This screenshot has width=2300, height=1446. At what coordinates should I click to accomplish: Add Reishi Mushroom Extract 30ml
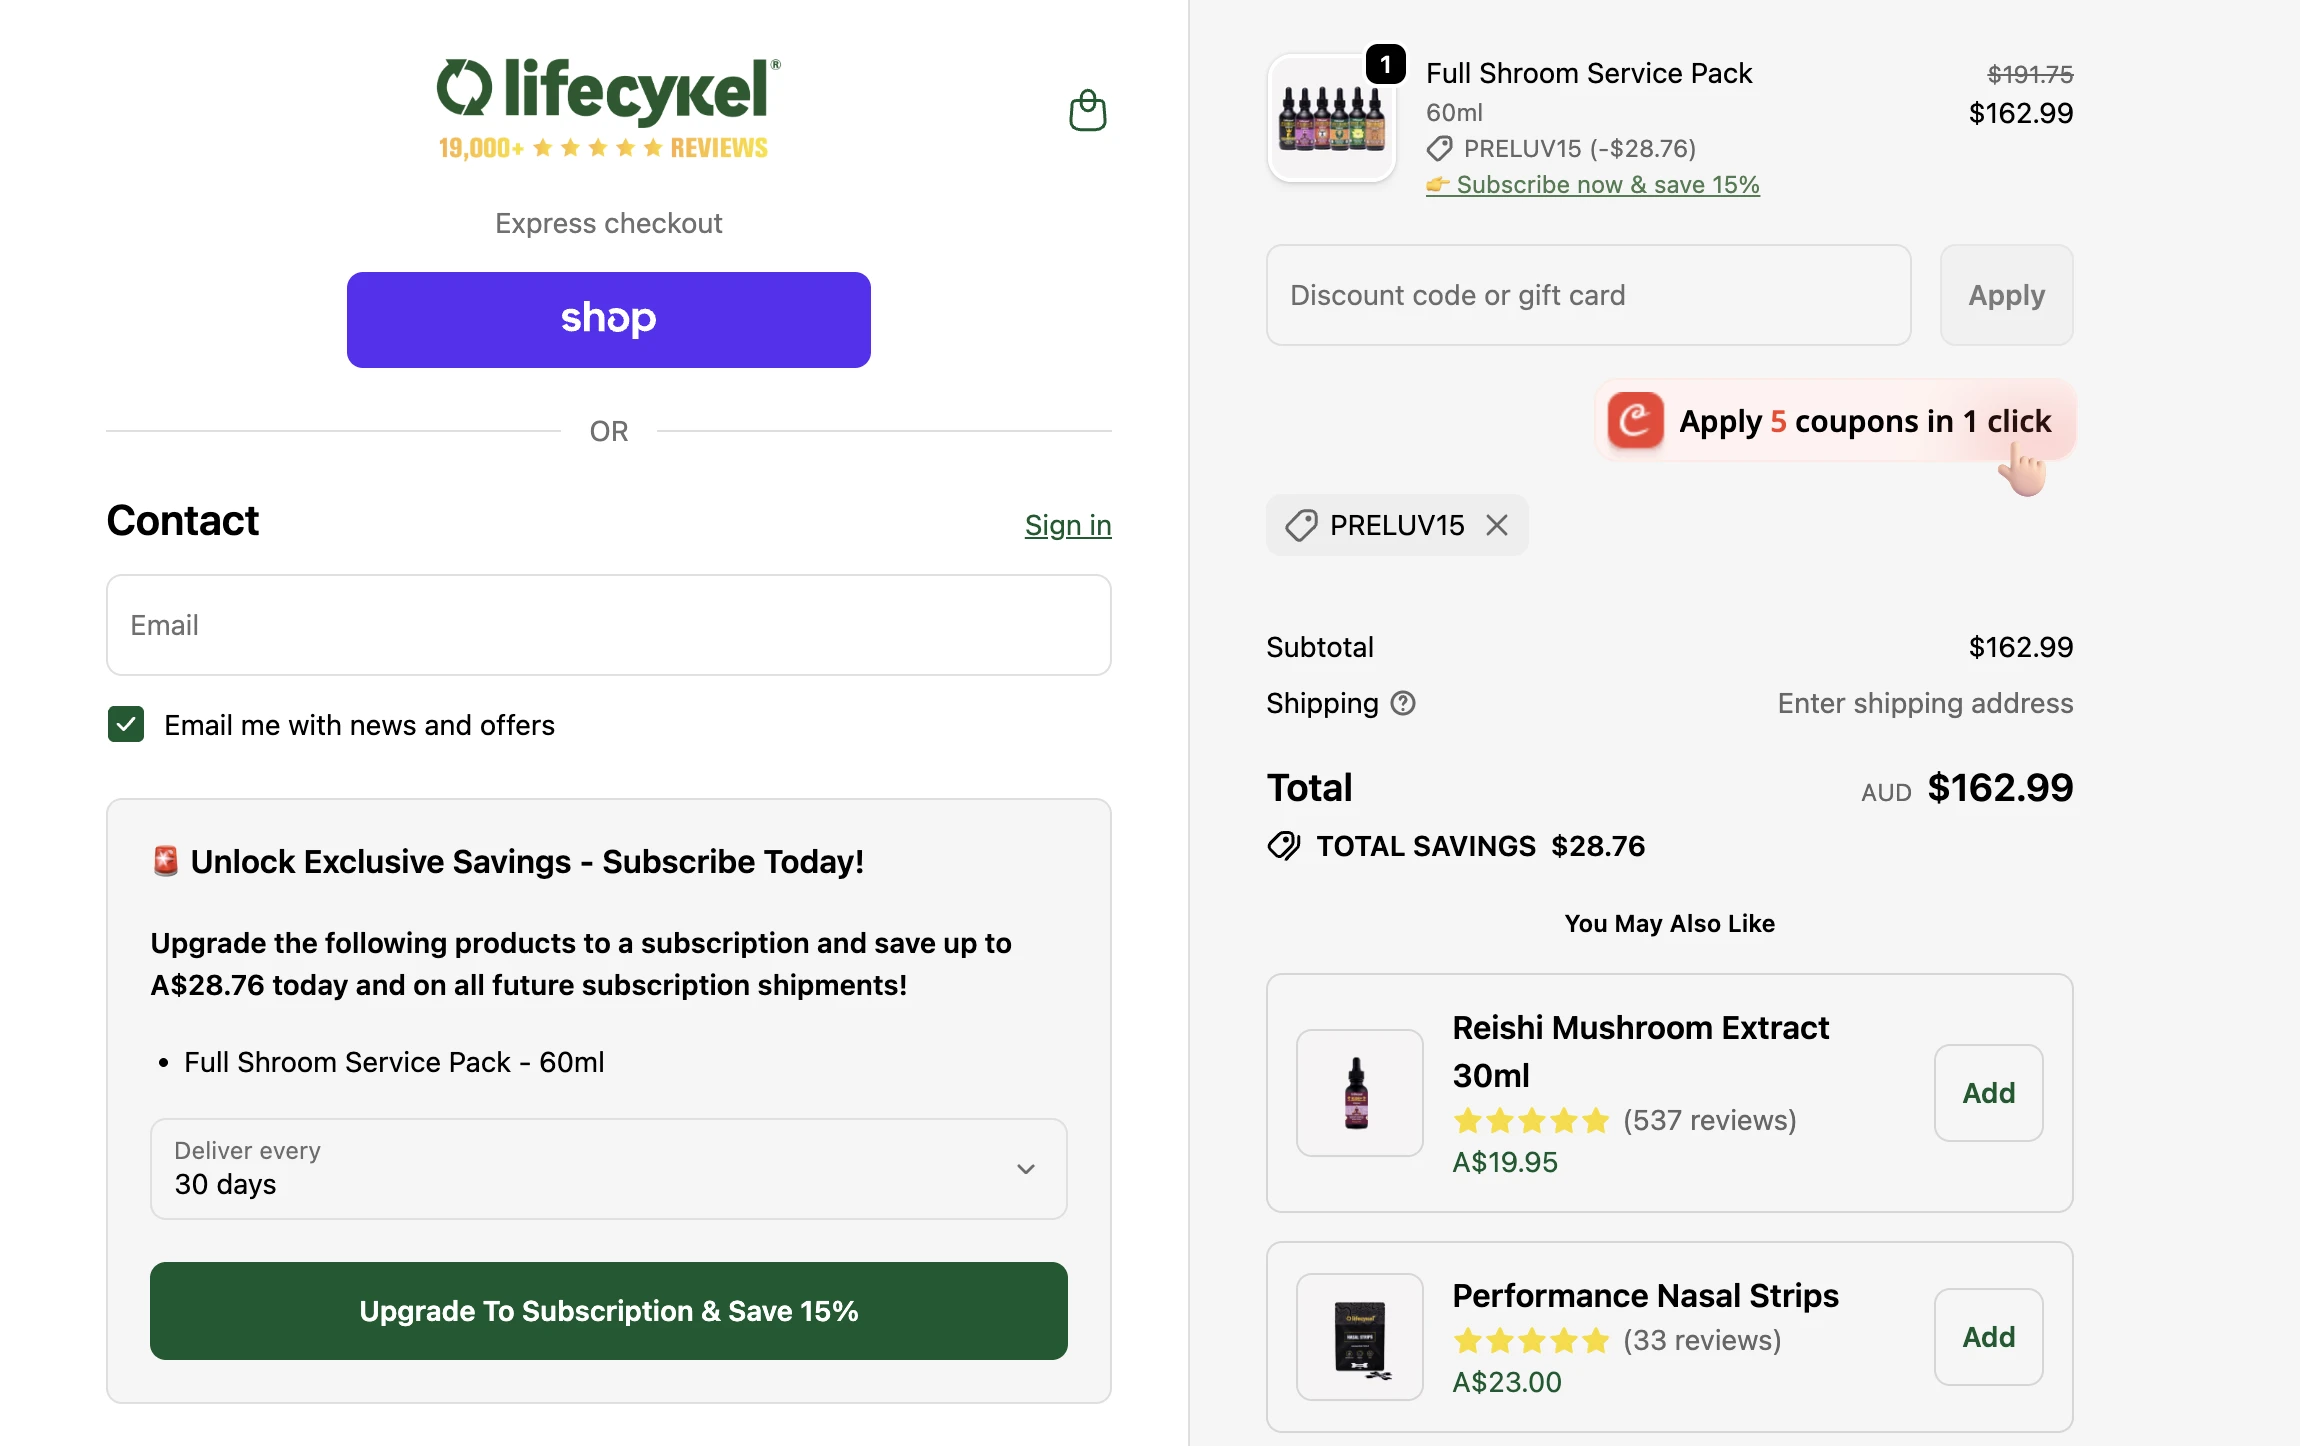coord(1988,1092)
